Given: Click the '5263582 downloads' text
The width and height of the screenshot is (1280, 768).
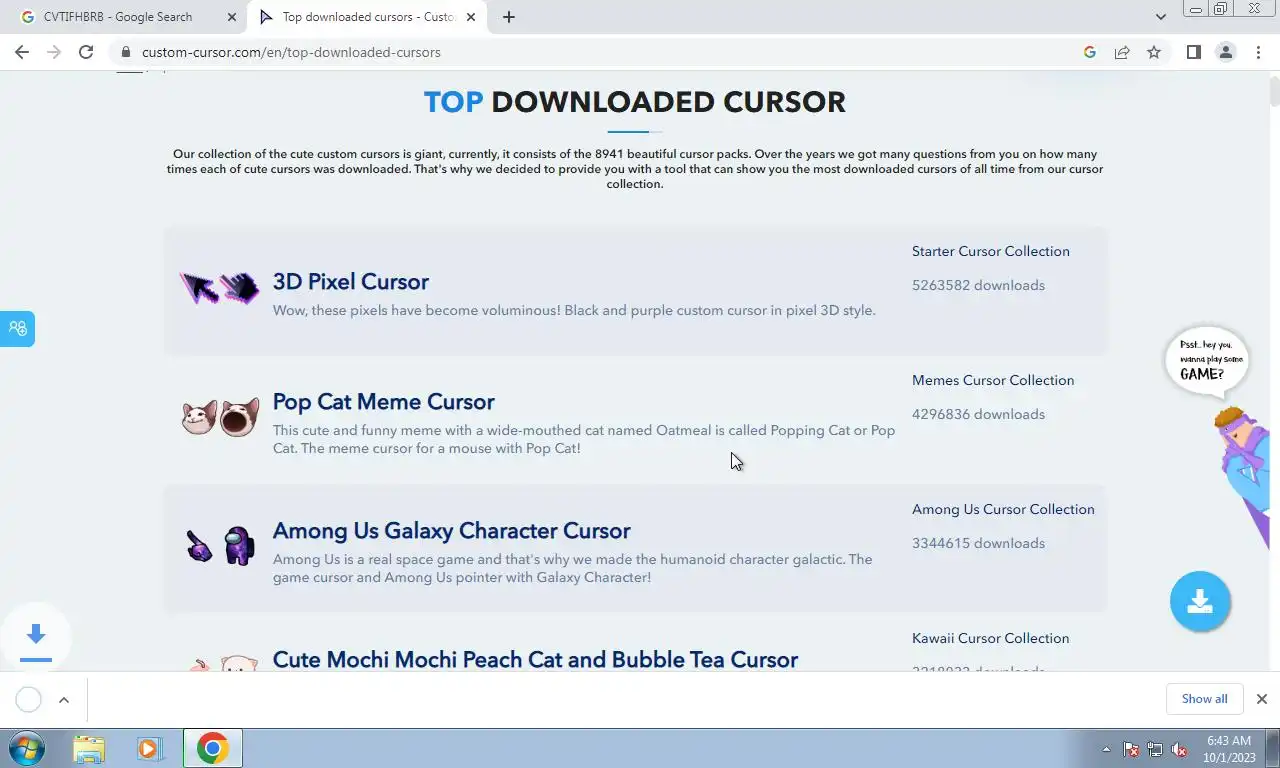Looking at the screenshot, I should [x=978, y=285].
